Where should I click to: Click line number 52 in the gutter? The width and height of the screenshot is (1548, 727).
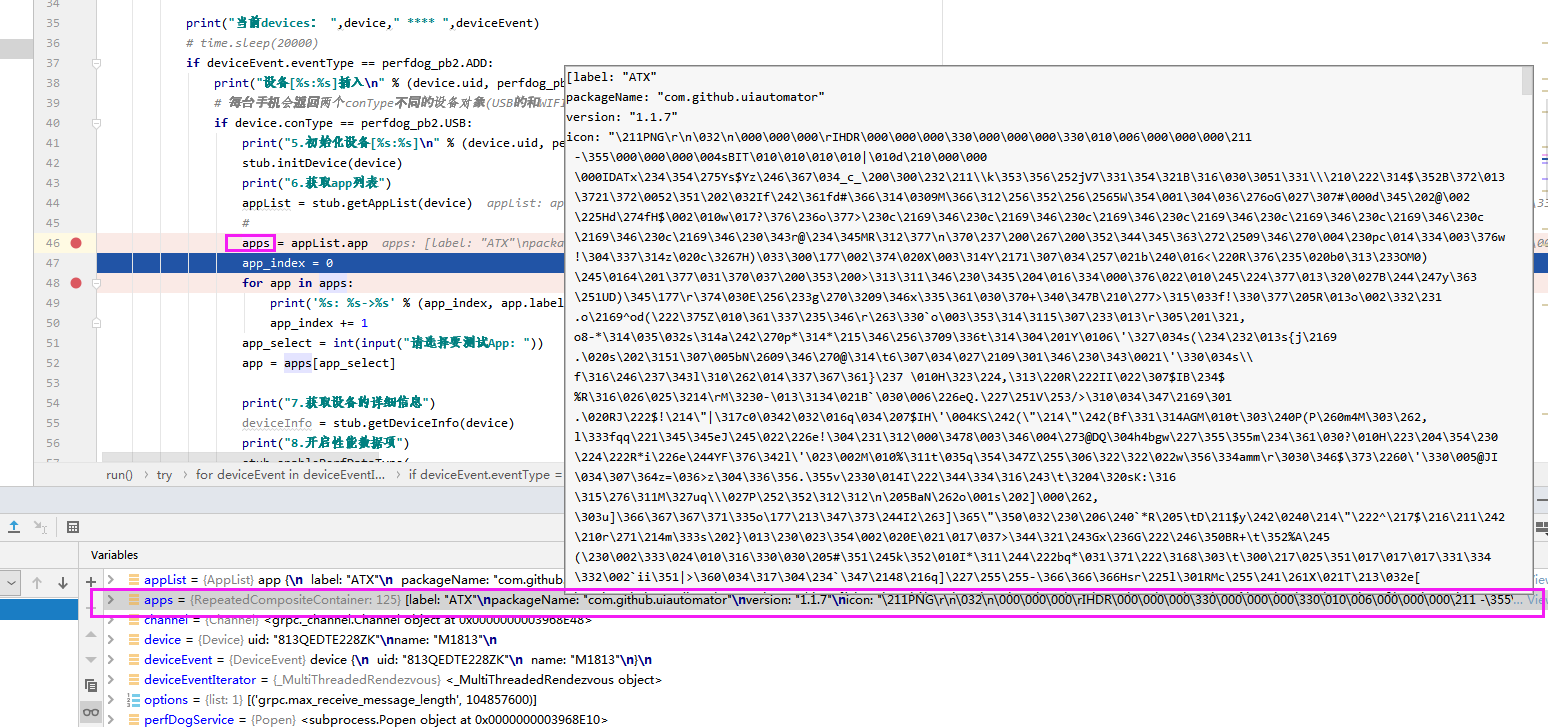53,363
